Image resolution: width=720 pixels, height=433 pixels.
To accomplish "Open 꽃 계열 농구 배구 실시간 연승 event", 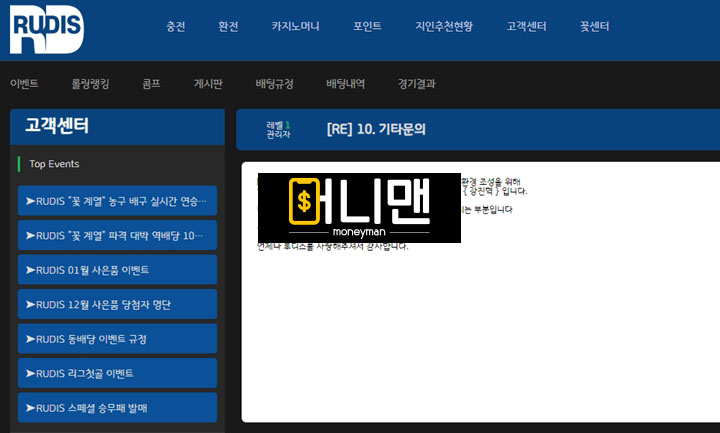I will (x=118, y=201).
